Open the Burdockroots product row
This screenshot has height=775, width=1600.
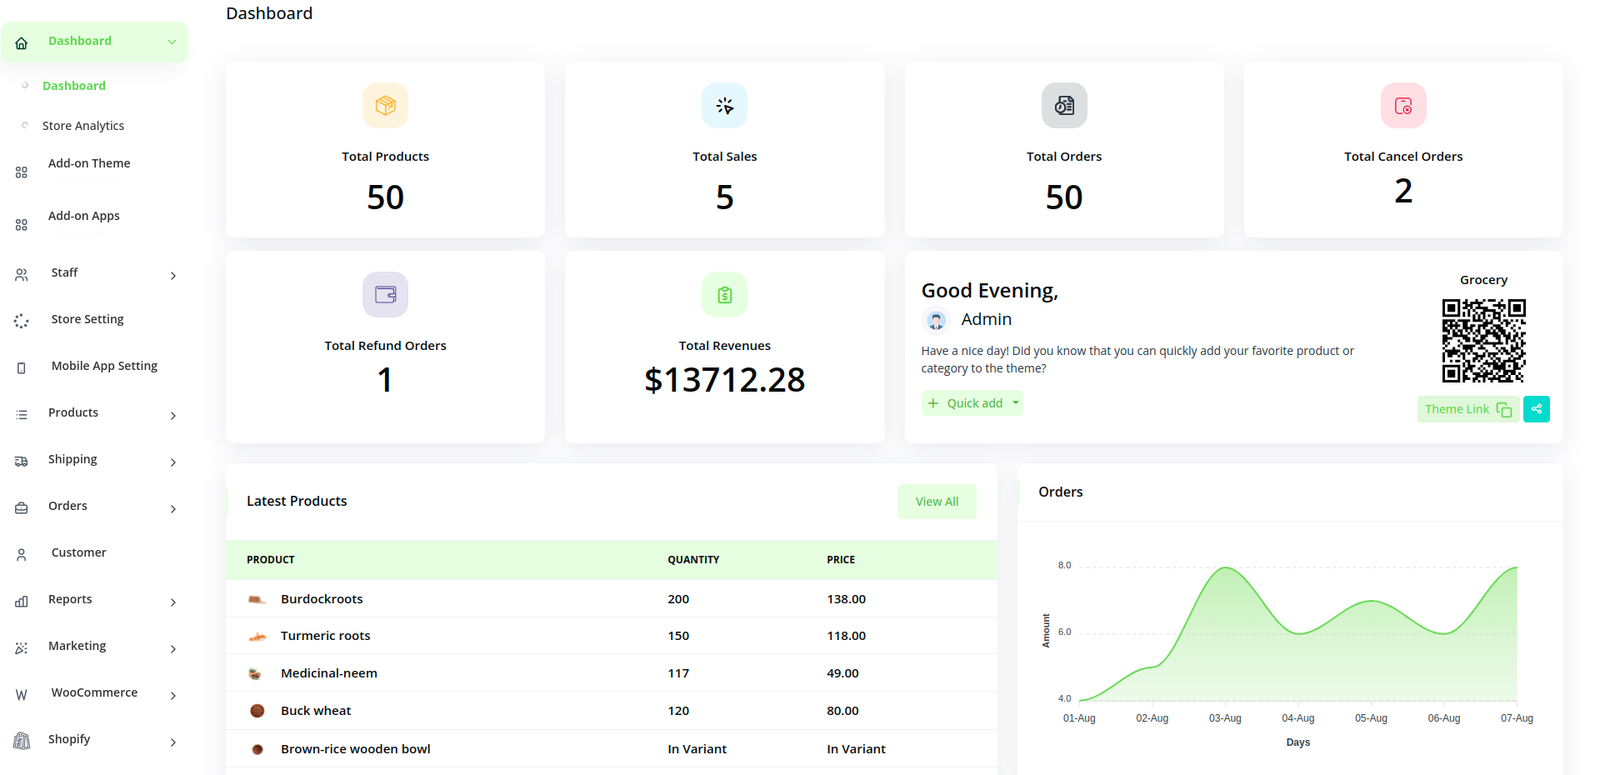pyautogui.click(x=321, y=599)
